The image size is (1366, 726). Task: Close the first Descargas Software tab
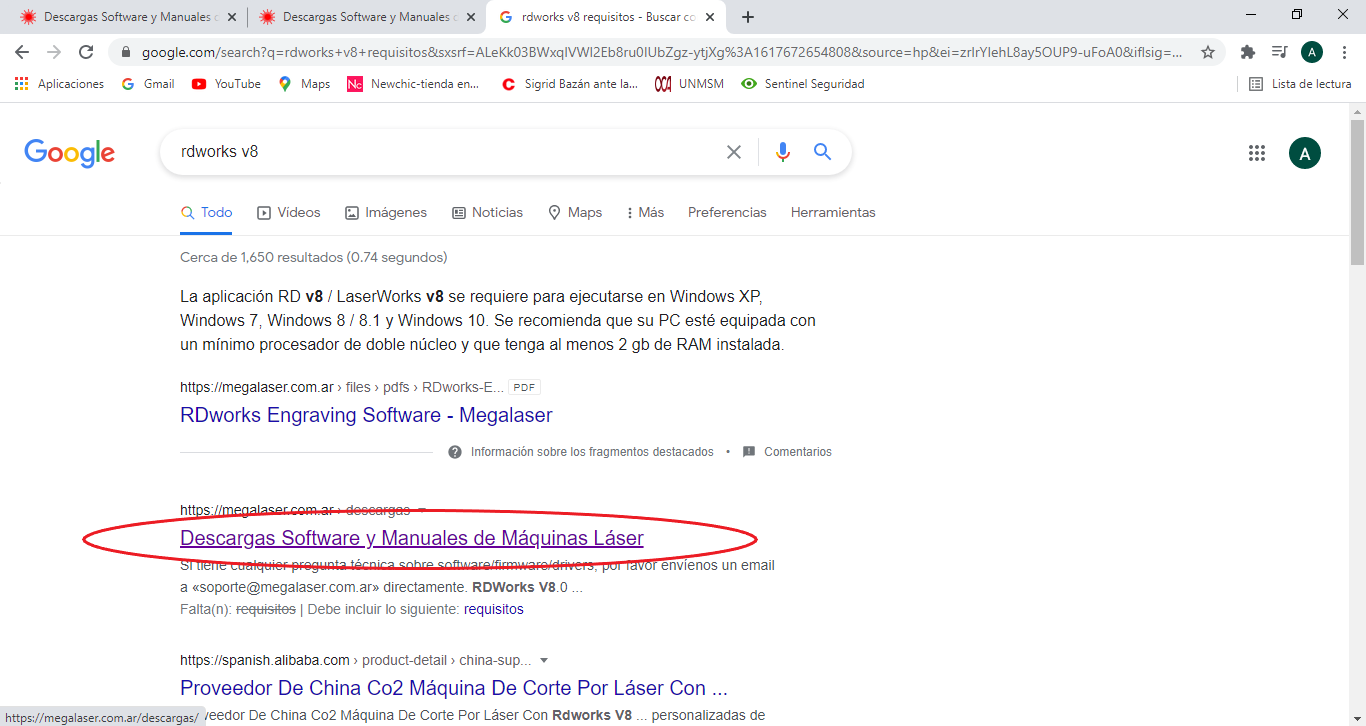coord(231,17)
